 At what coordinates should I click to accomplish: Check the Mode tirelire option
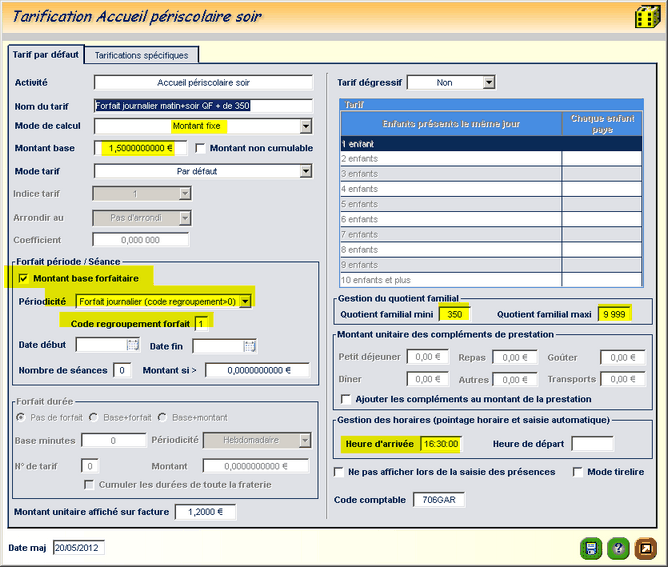[578, 472]
